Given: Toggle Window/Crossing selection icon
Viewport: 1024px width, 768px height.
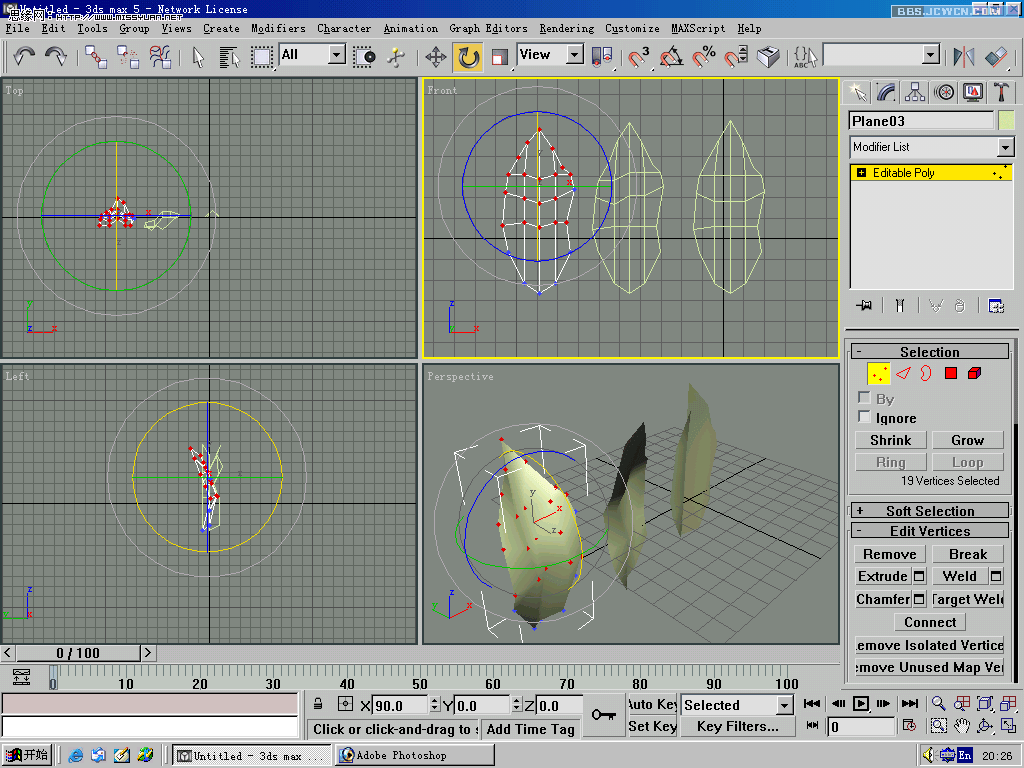Looking at the screenshot, I should pyautogui.click(x=364, y=57).
